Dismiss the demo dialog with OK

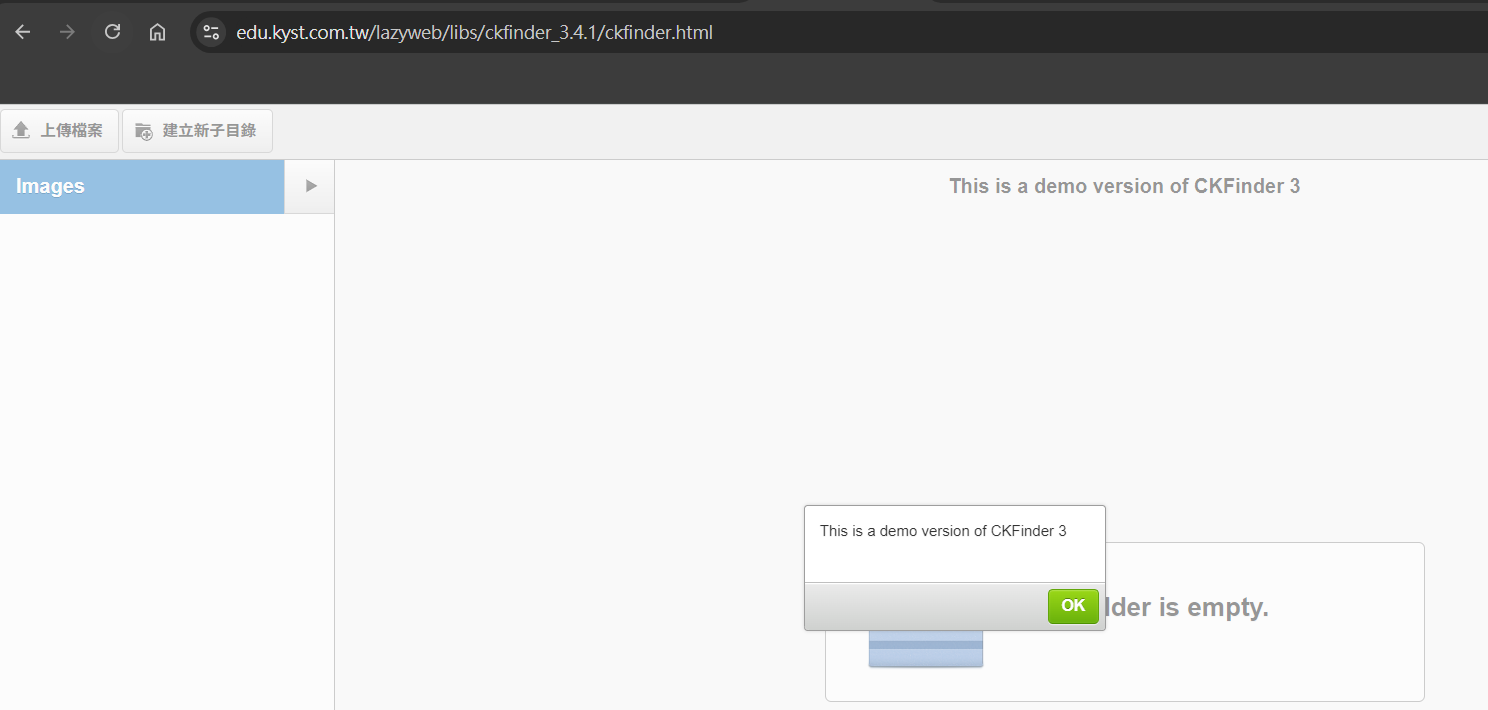(1073, 606)
